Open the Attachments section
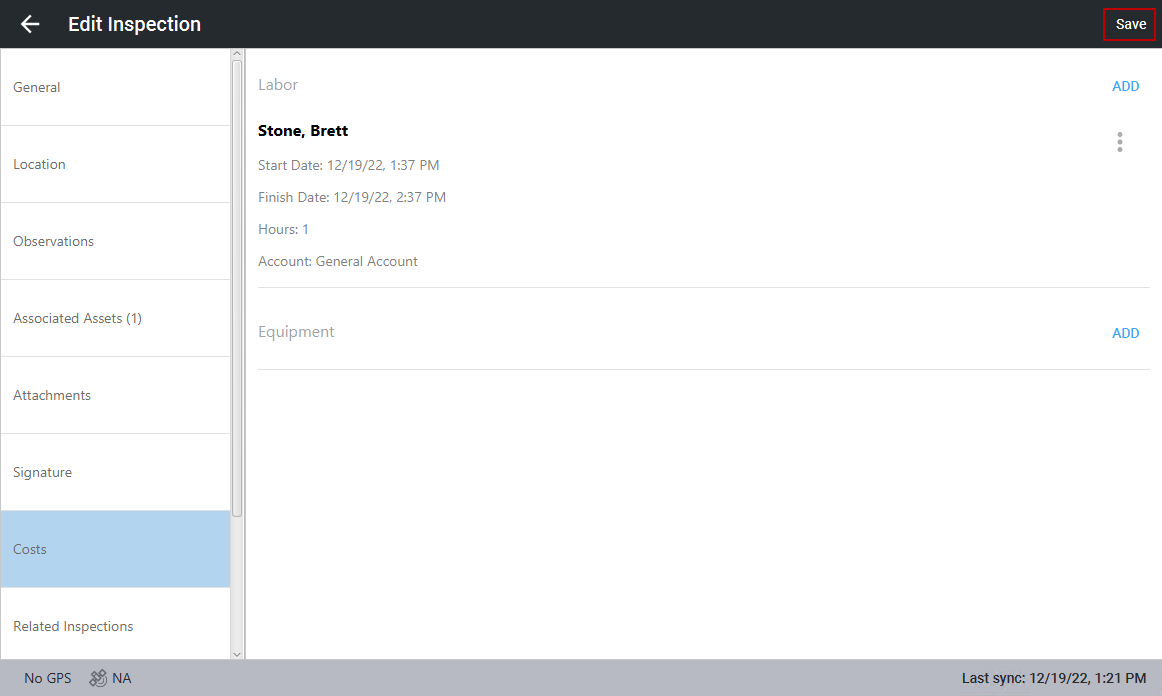Viewport: 1162px width, 696px height. [x=115, y=395]
